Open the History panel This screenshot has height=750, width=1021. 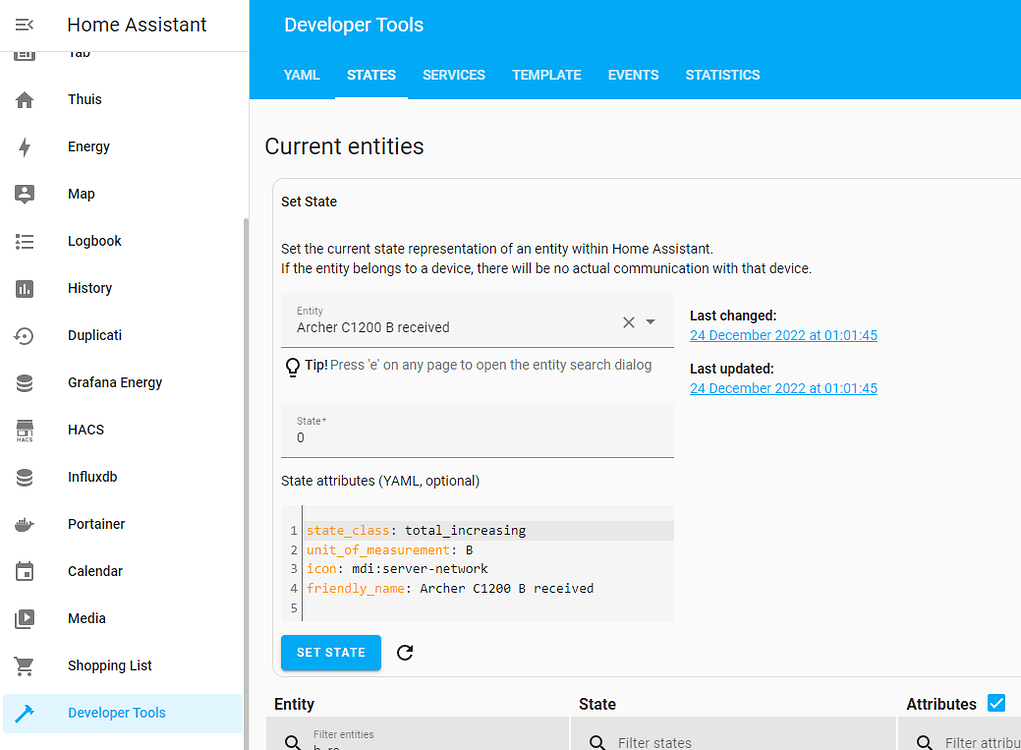(89, 288)
